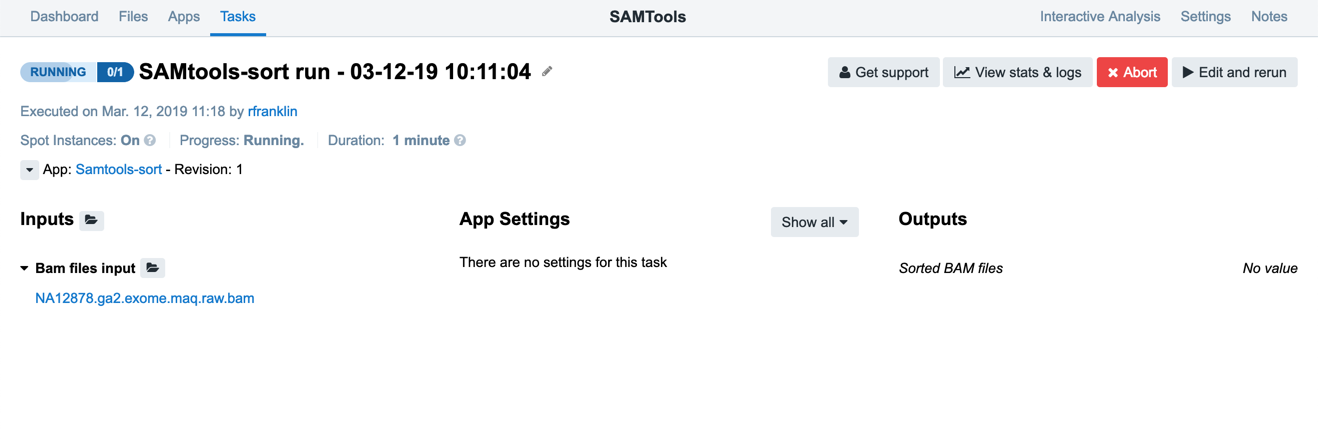
Task: Click the 0/1 progress counter badge
Action: pyautogui.click(x=115, y=72)
